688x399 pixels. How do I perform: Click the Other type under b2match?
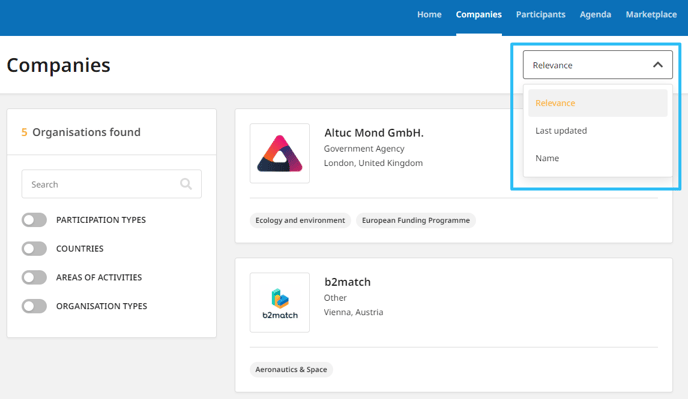(335, 298)
